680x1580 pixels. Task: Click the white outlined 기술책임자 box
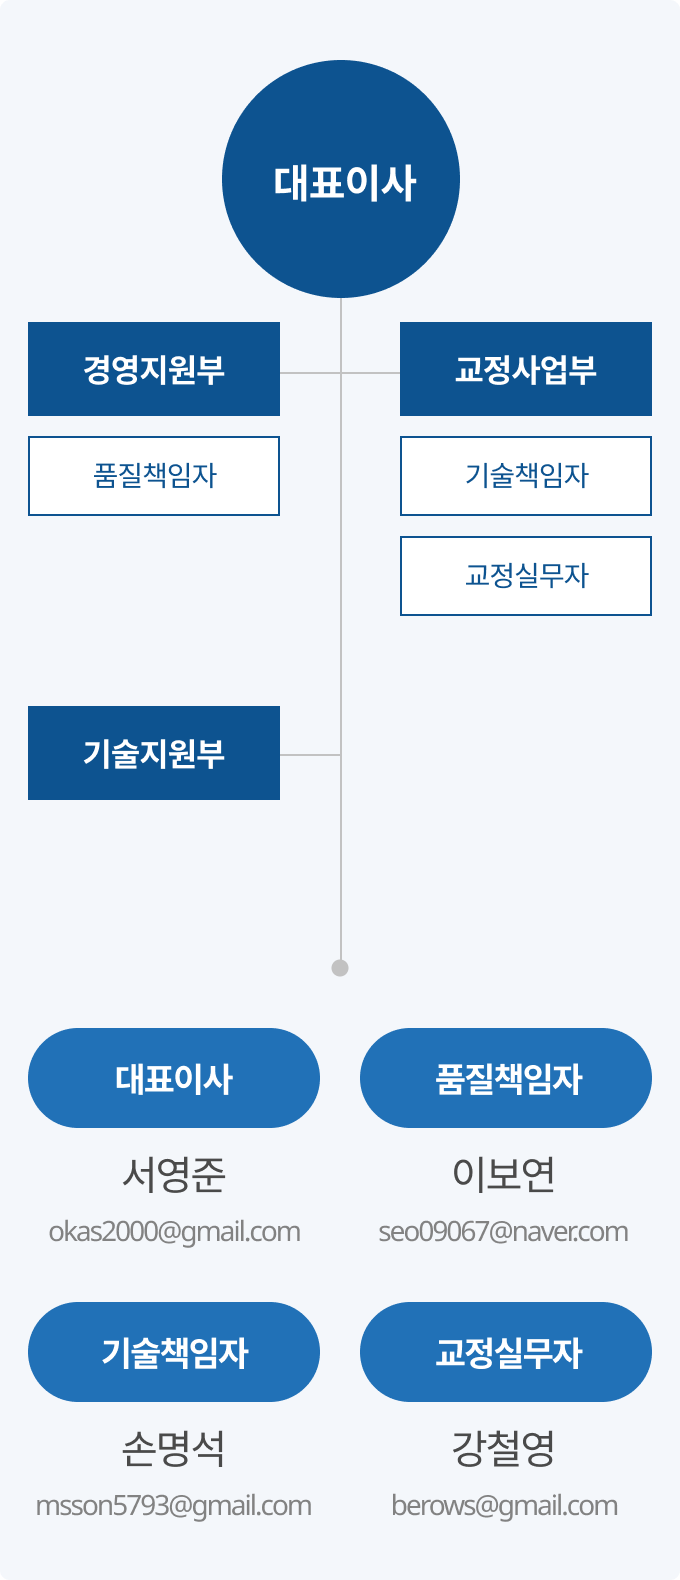coord(526,476)
